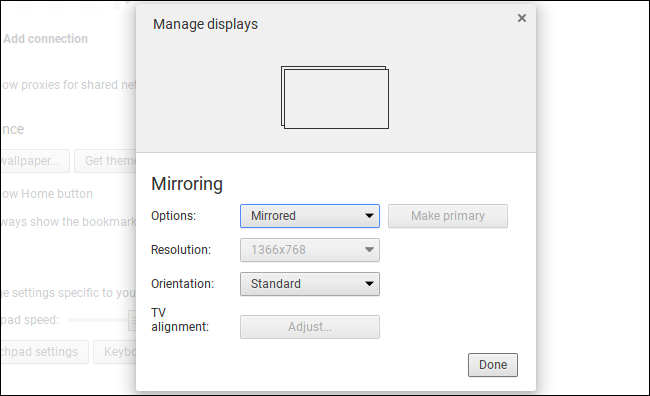Image resolution: width=650 pixels, height=396 pixels.
Task: Open the Standard orientation dropdown
Action: (310, 284)
